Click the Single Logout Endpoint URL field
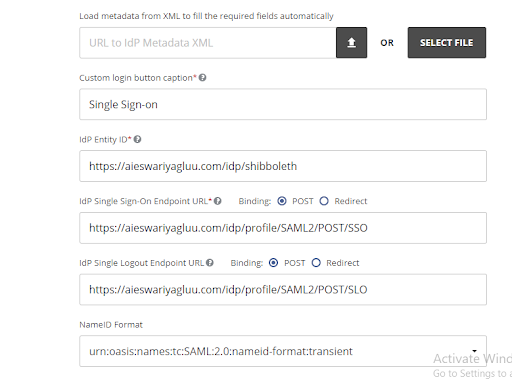The width and height of the screenshot is (512, 388). click(x=283, y=289)
